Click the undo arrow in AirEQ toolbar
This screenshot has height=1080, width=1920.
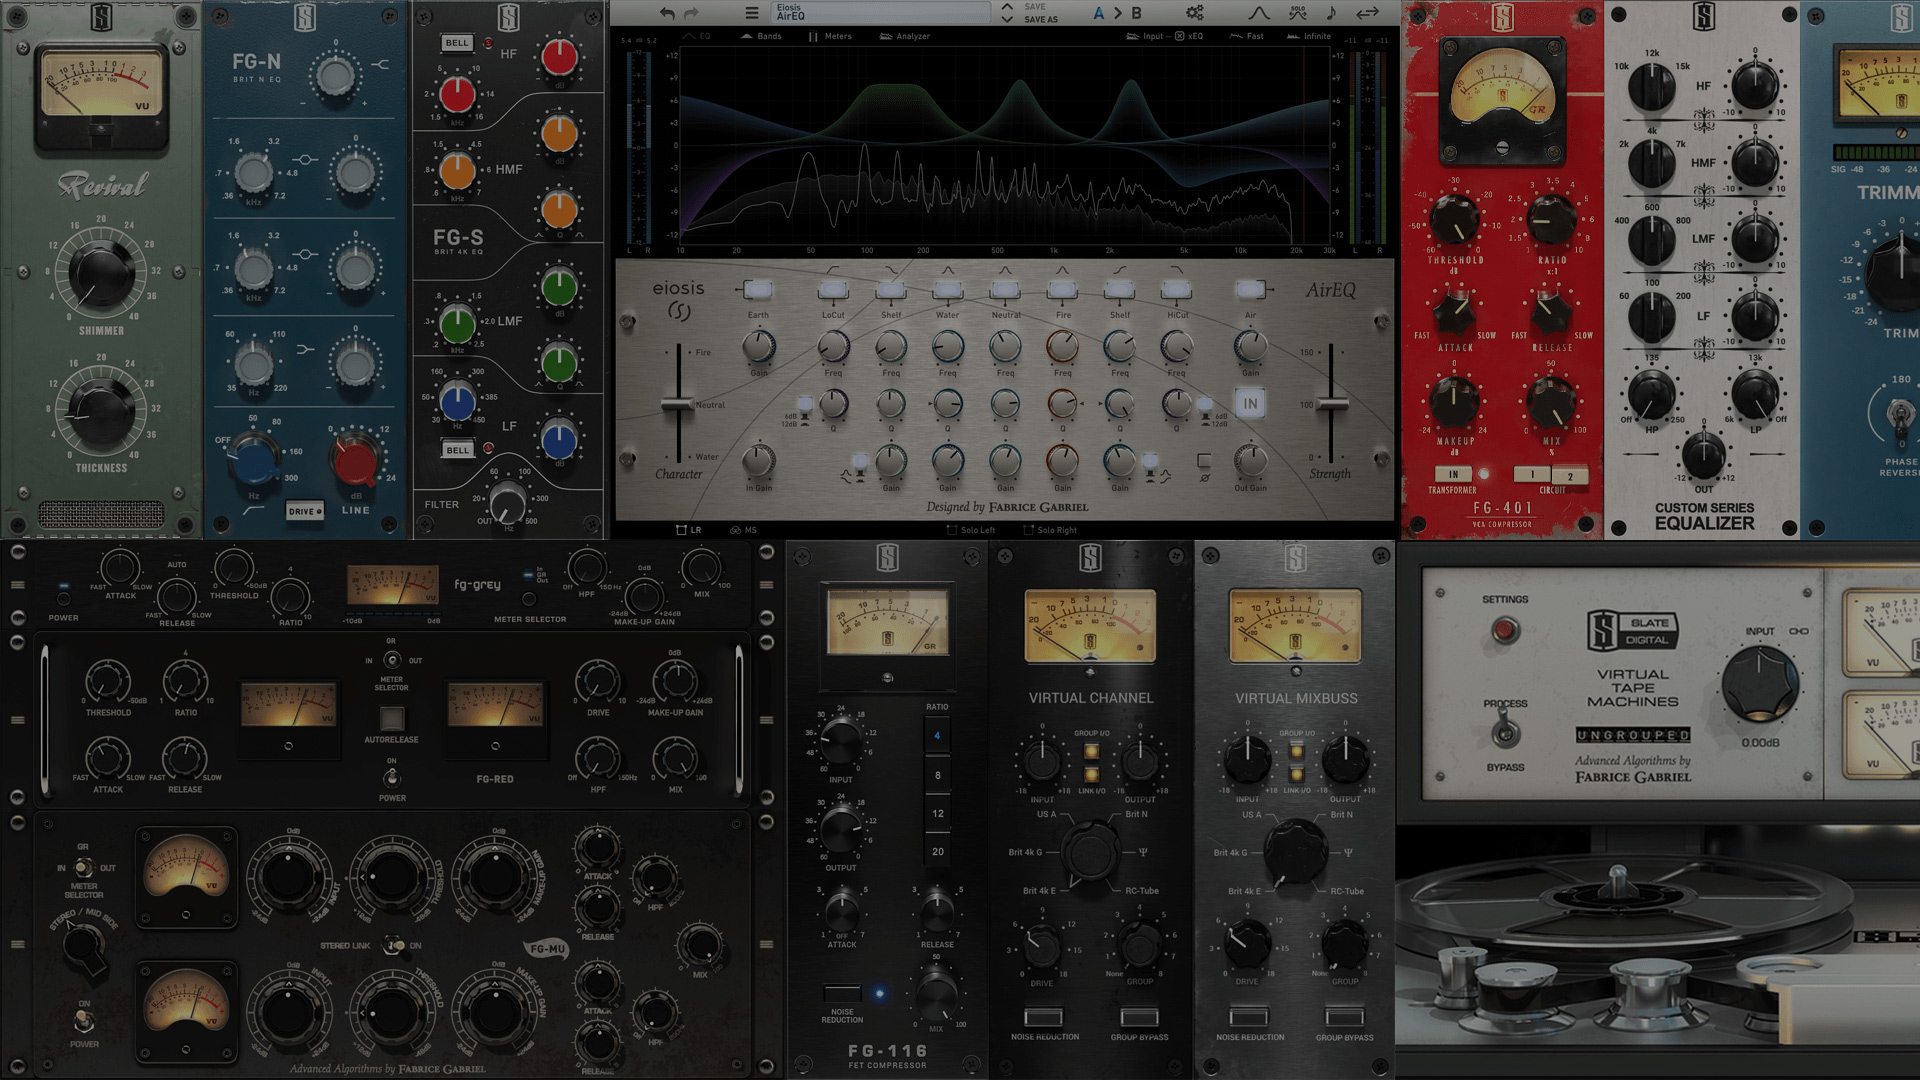click(667, 13)
